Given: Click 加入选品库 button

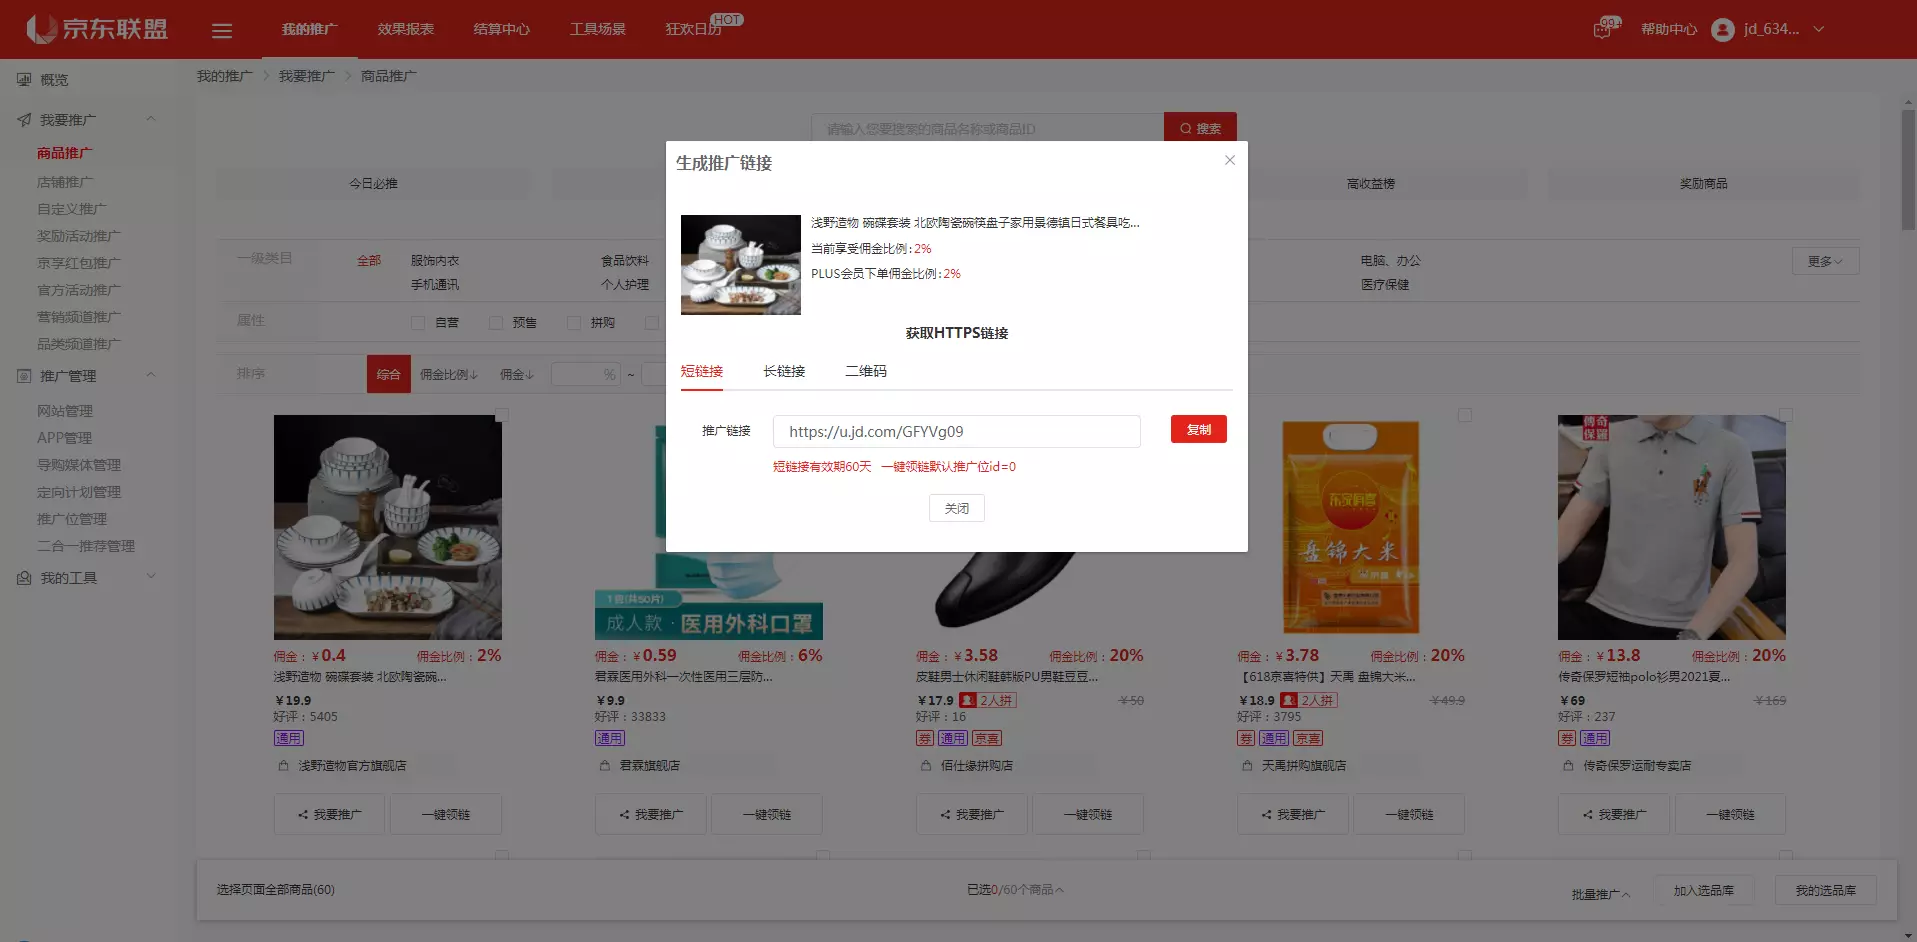Looking at the screenshot, I should [x=1704, y=890].
